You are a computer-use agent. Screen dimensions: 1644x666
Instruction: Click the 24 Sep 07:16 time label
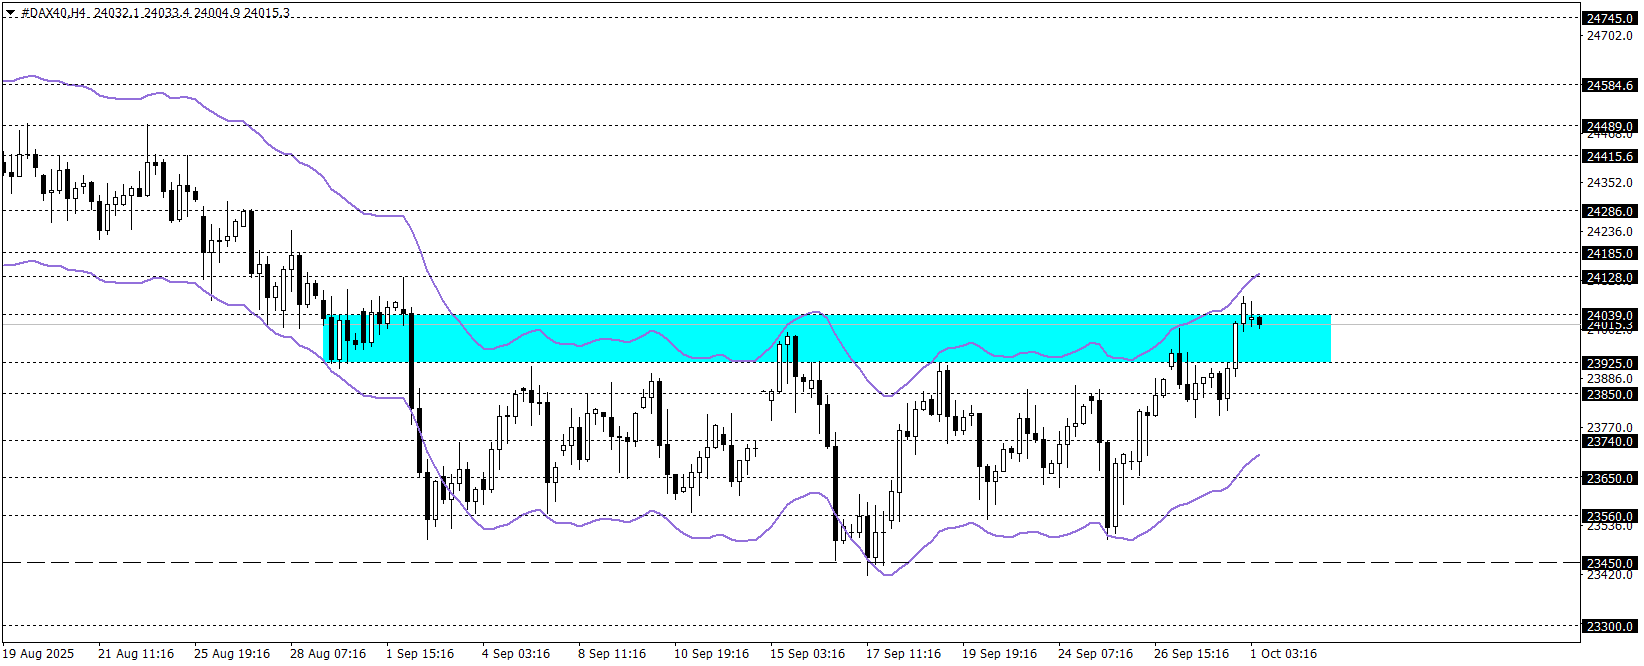[1095, 654]
